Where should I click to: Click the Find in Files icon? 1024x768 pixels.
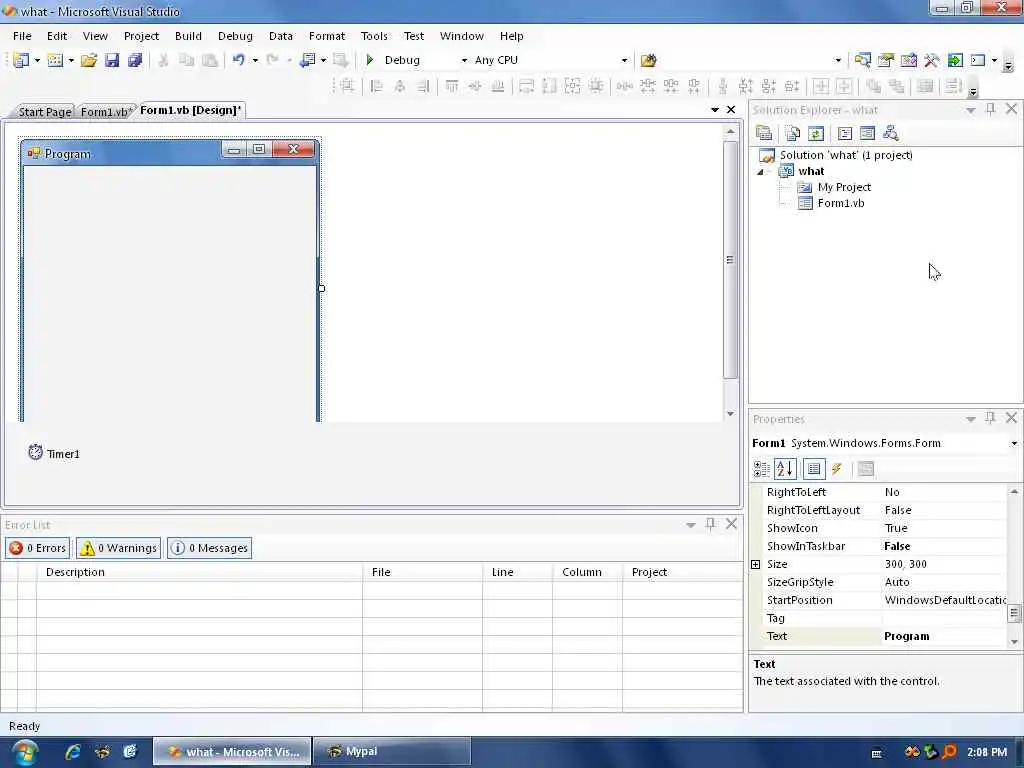coord(648,60)
